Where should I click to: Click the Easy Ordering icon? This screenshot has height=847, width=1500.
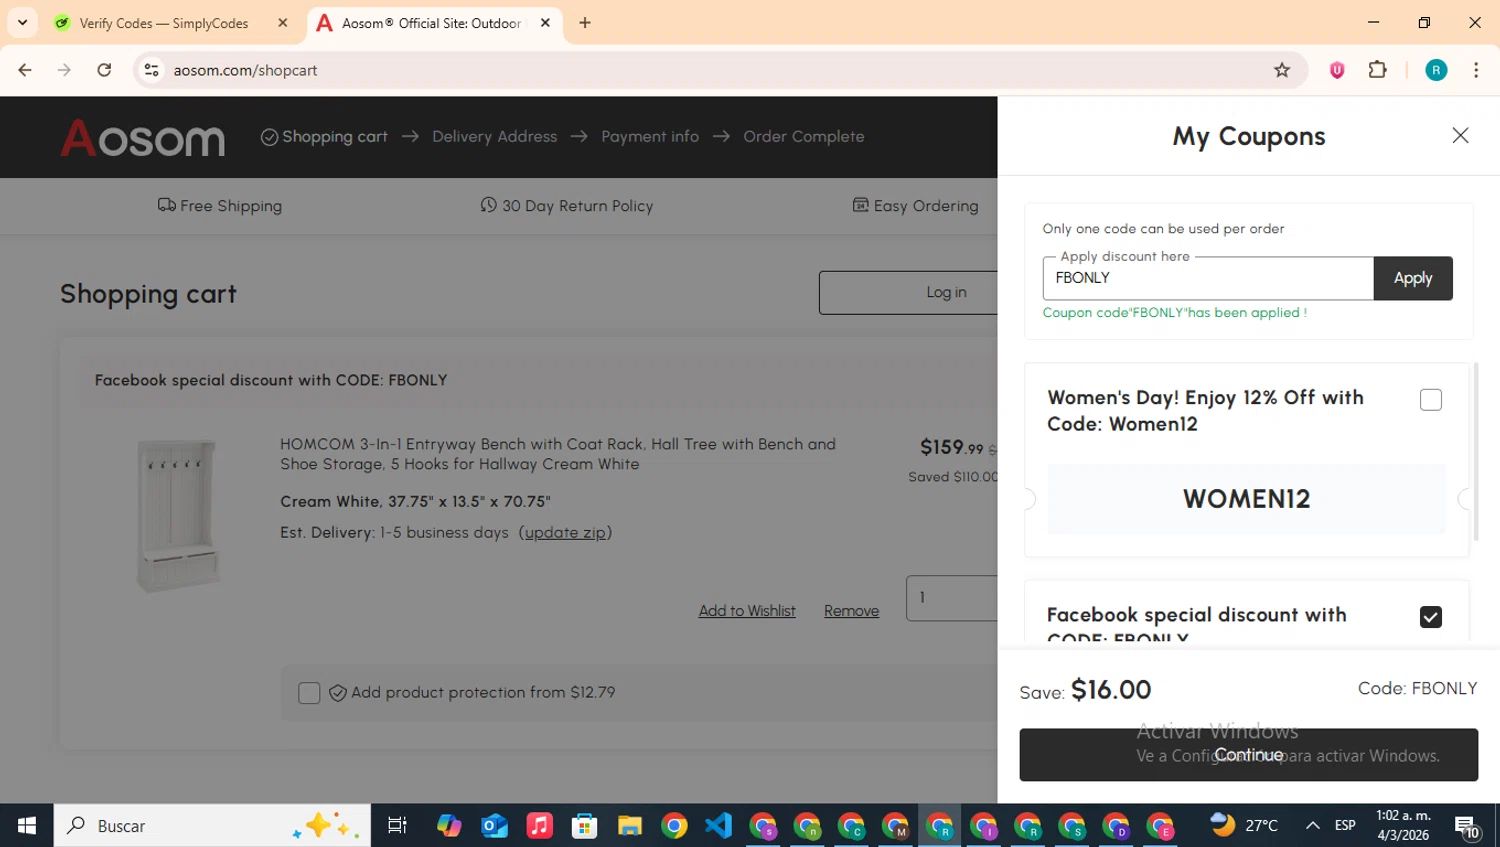860,205
